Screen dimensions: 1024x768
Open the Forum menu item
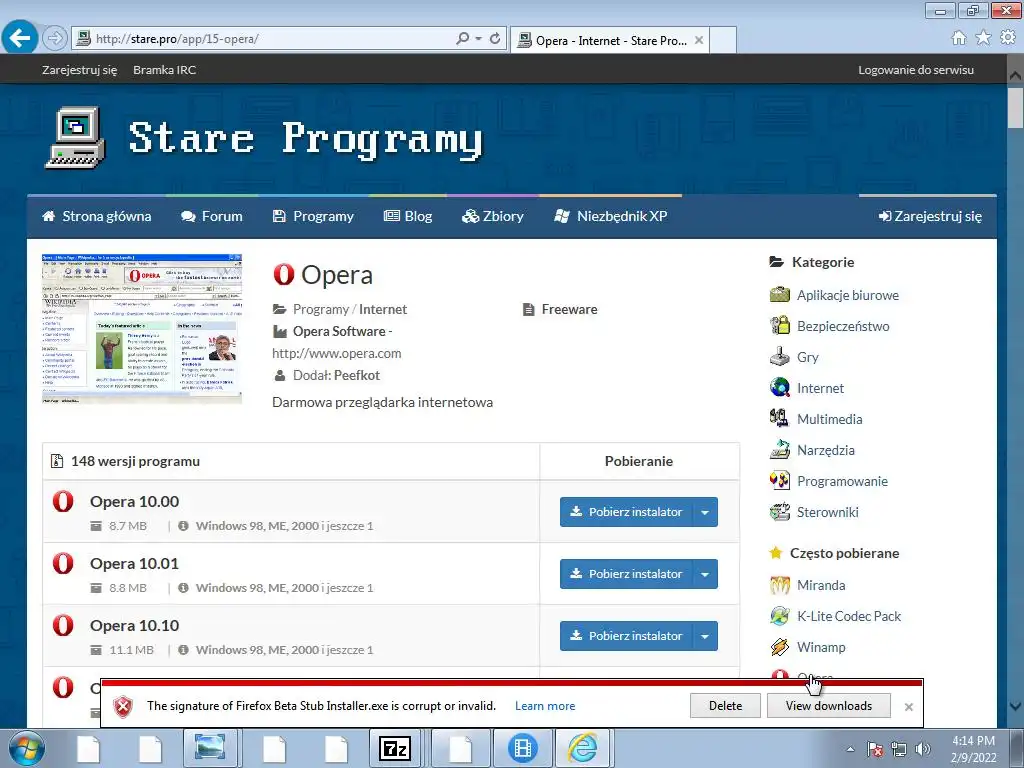click(x=212, y=216)
